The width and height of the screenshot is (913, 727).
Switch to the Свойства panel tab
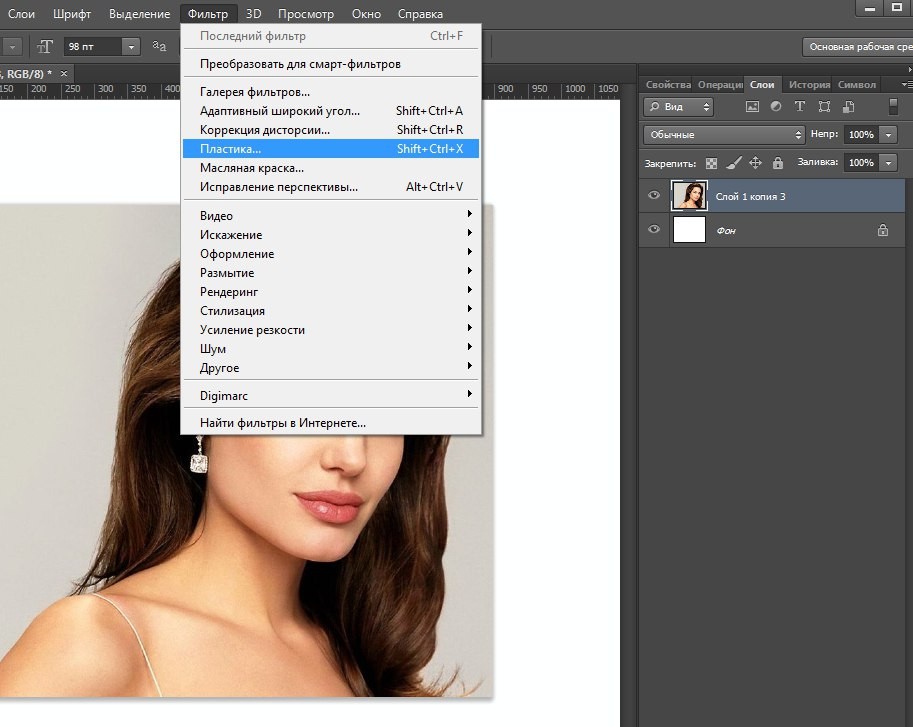click(x=668, y=84)
